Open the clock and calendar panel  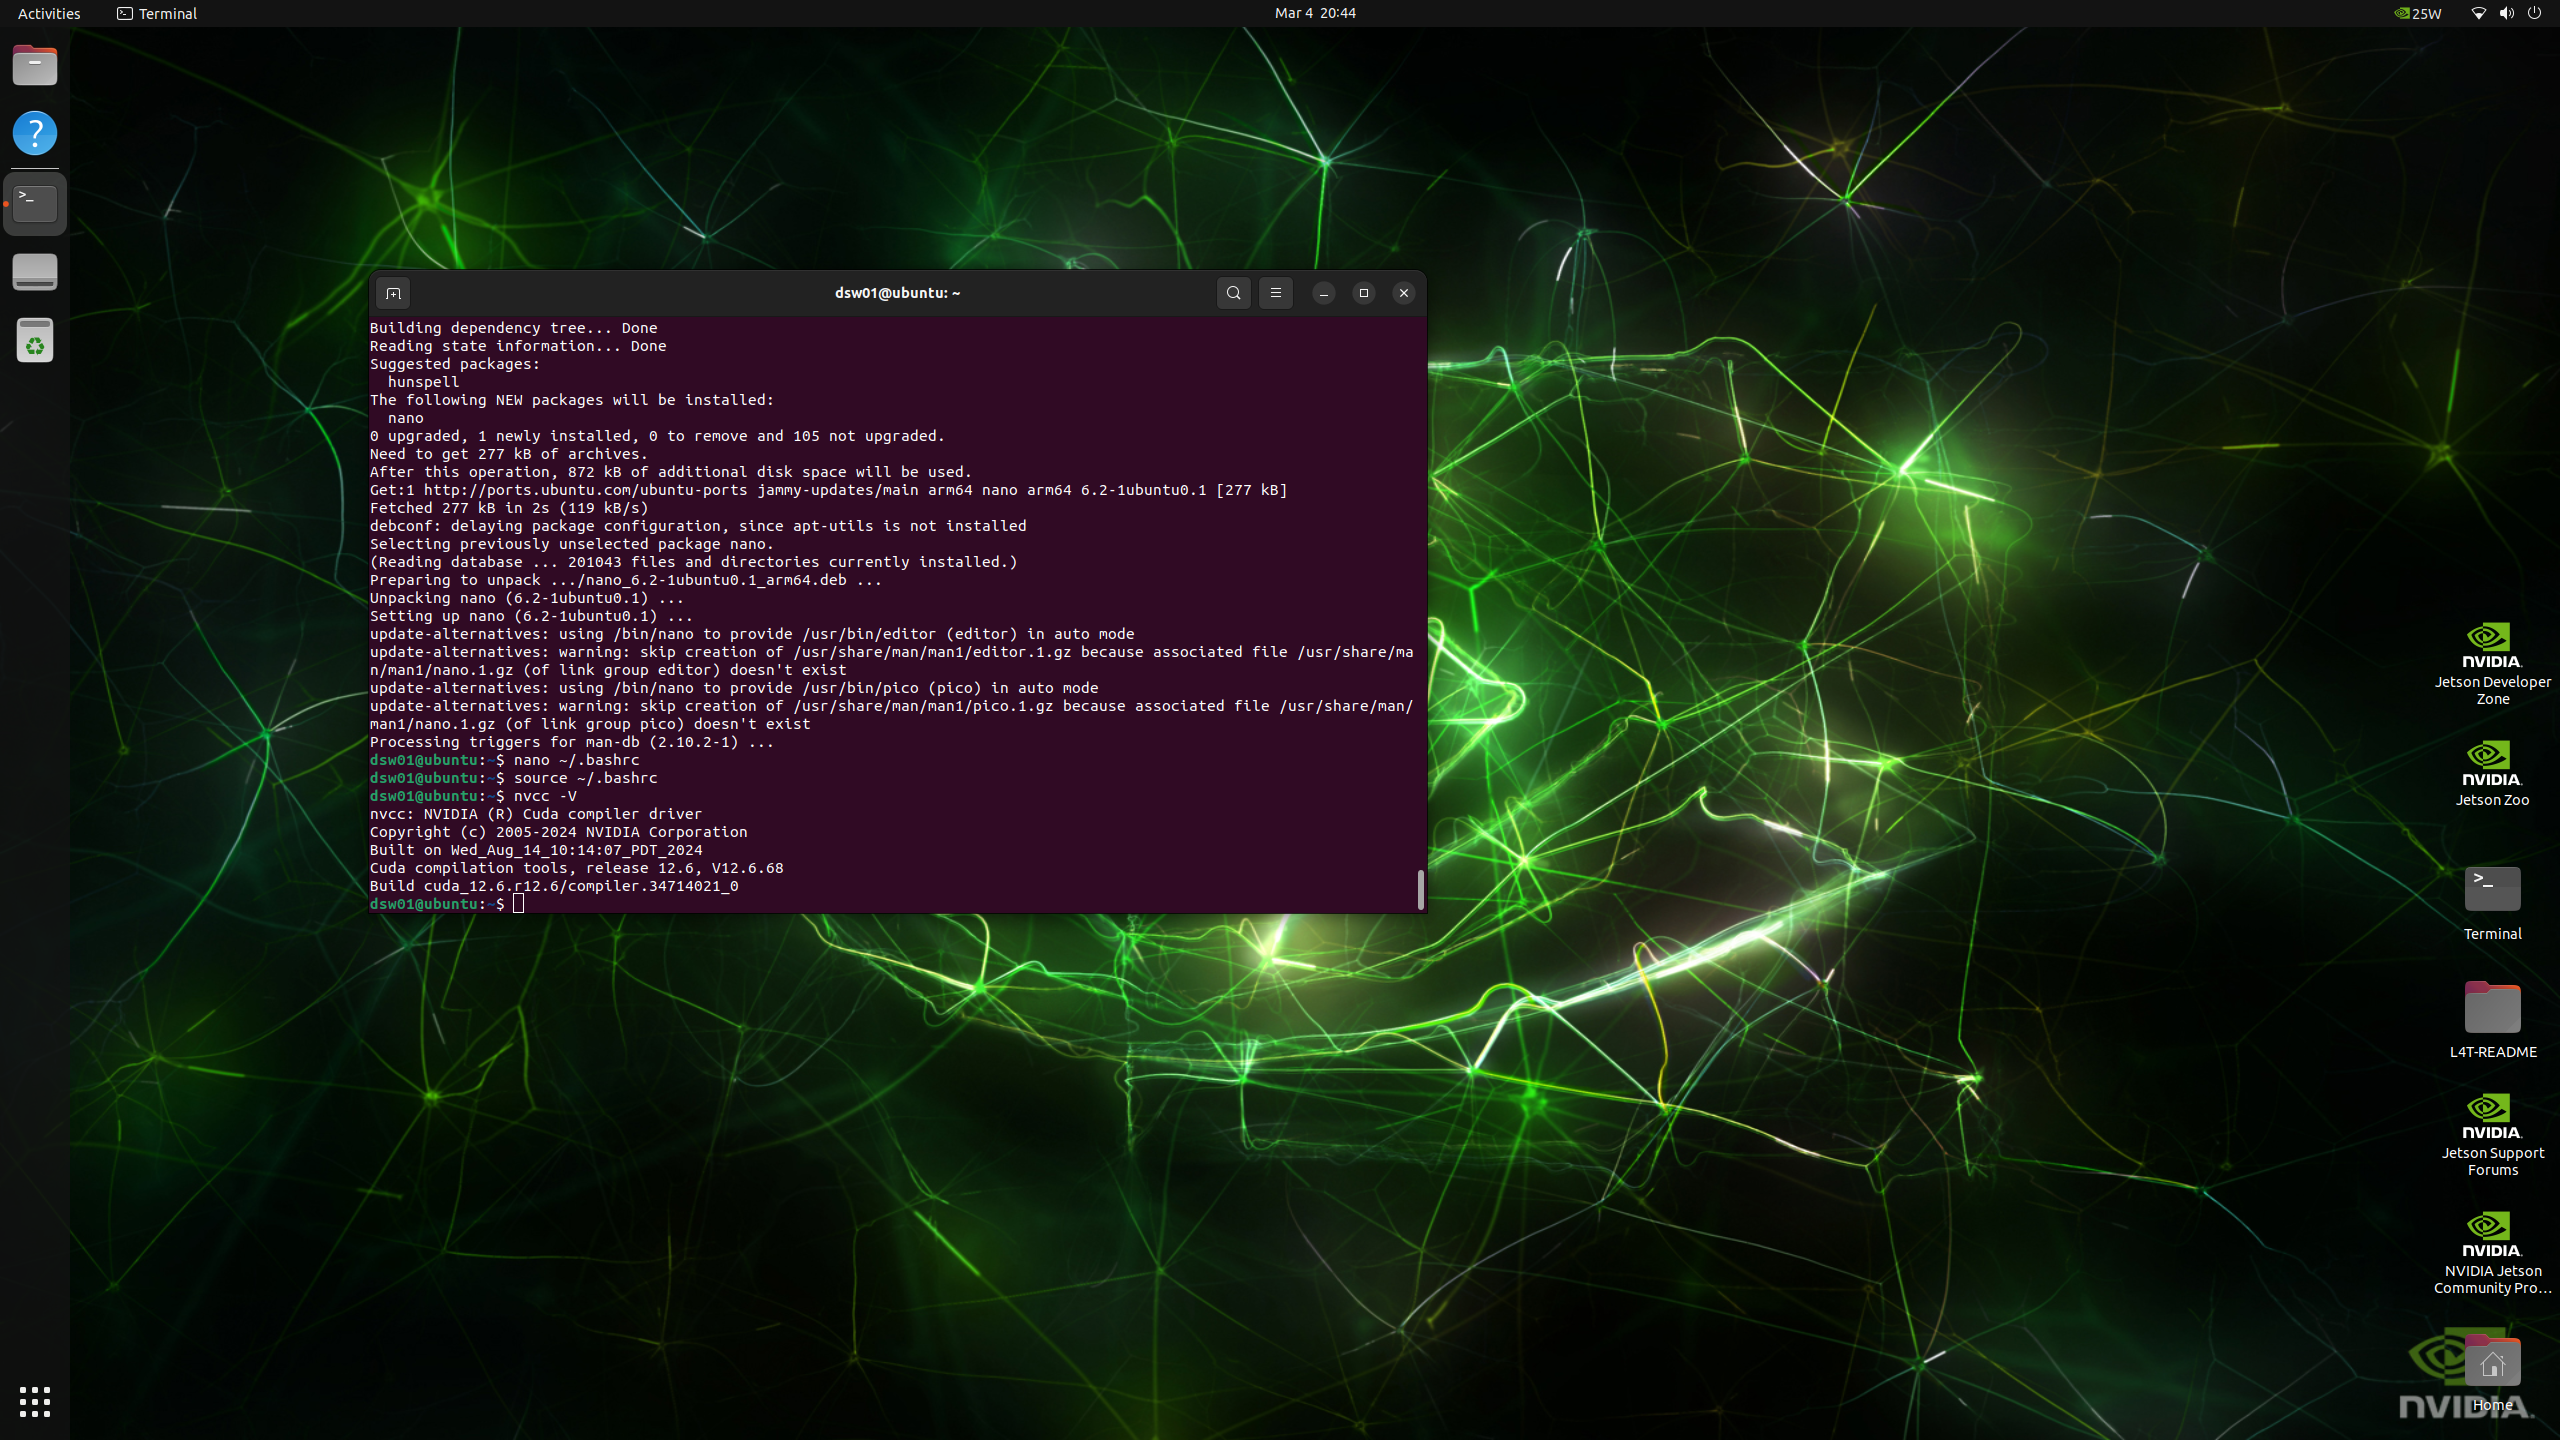click(1315, 13)
